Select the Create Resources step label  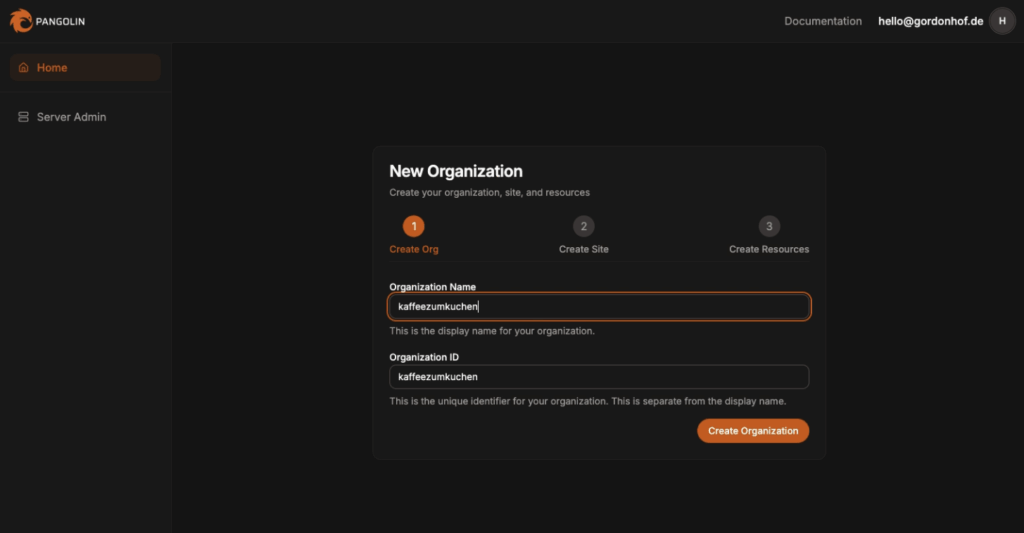pyautogui.click(x=769, y=249)
